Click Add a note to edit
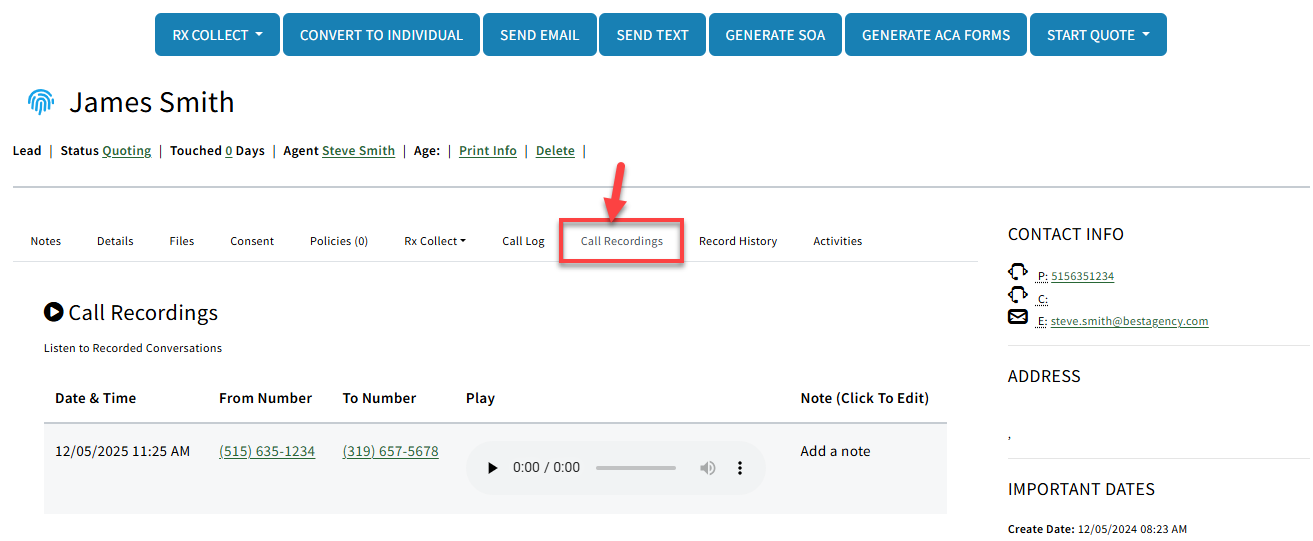 click(x=835, y=451)
